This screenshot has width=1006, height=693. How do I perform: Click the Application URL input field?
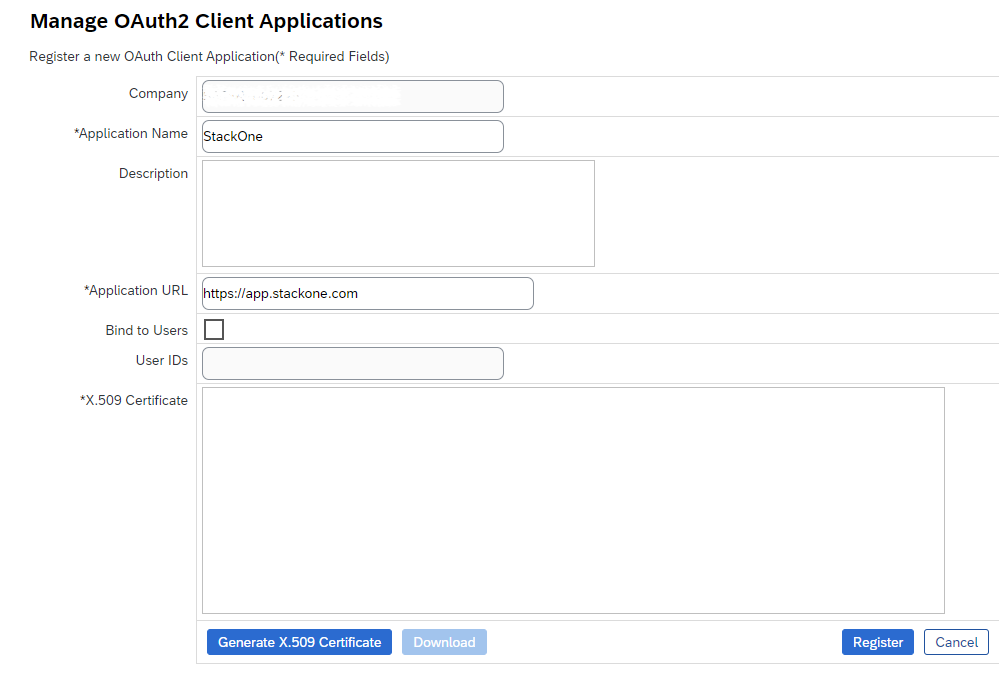coord(367,293)
